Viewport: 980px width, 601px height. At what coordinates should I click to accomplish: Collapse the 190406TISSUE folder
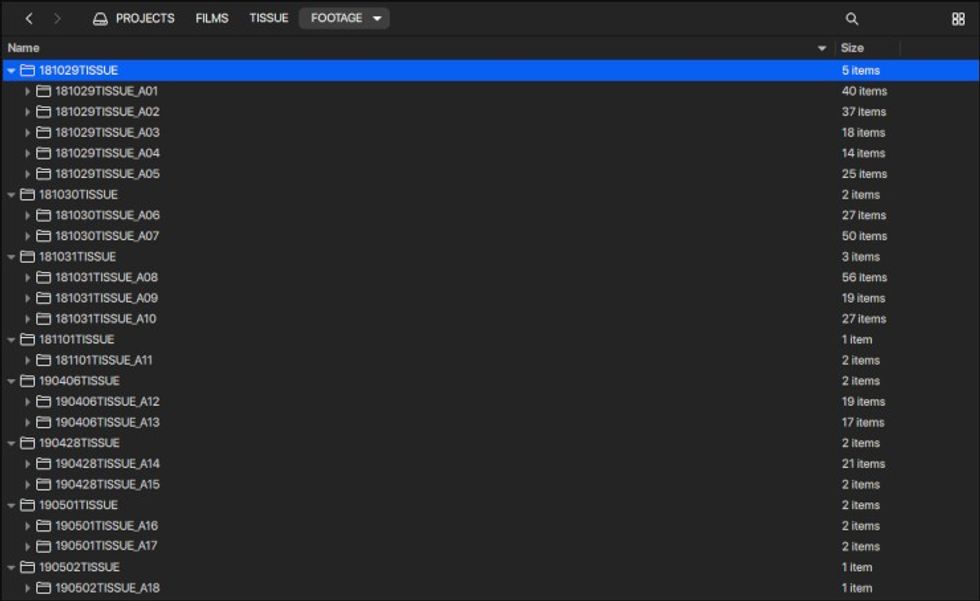pyautogui.click(x=11, y=381)
